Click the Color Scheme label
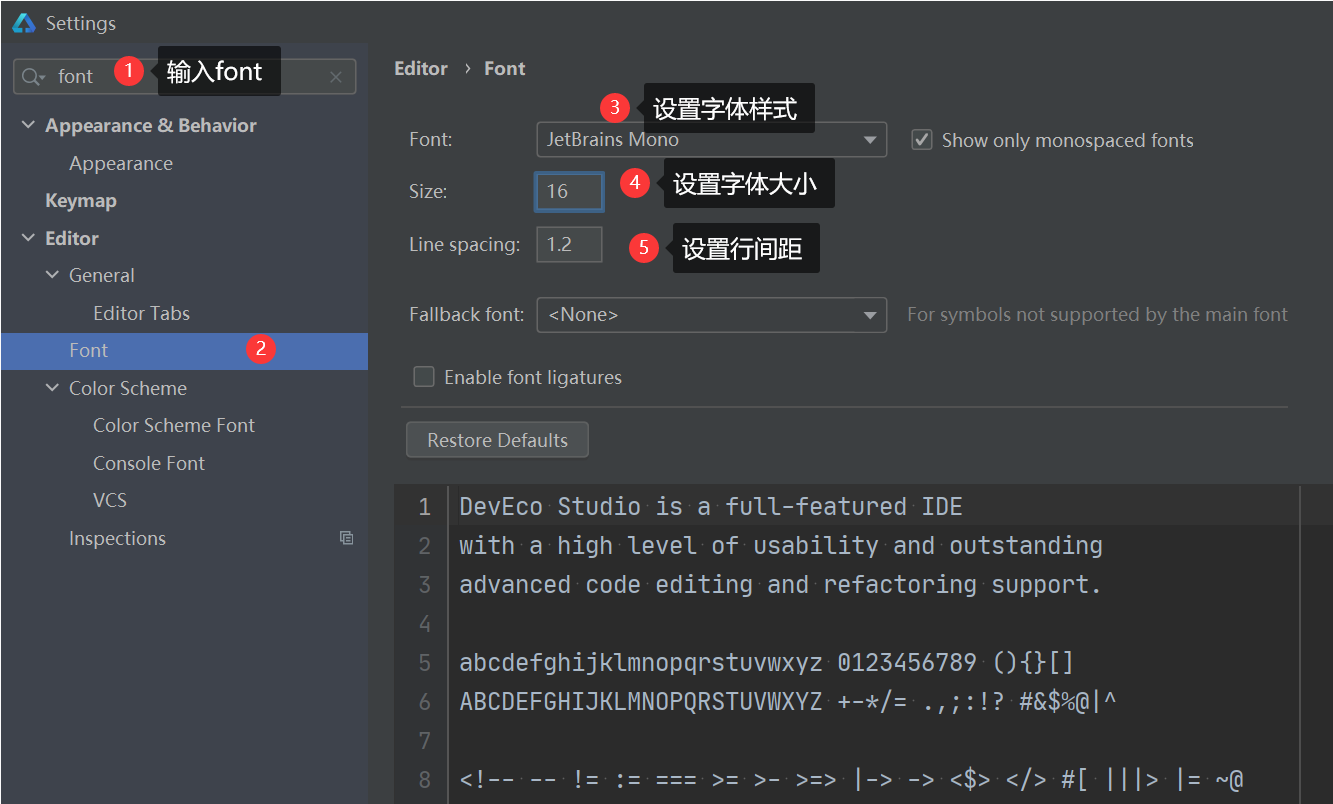Viewport: 1333px width, 804px height. point(128,388)
